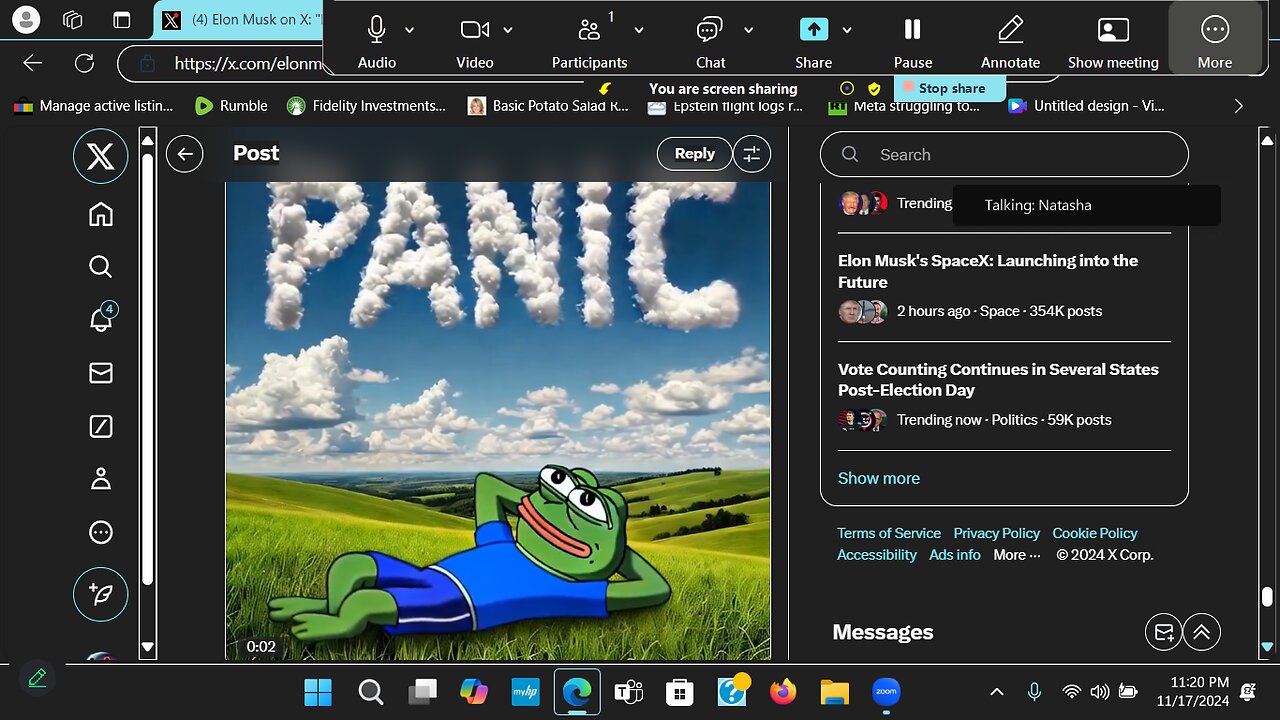Pause the Zoom screen share
Viewport: 1280px width, 720px height.
[x=912, y=40]
